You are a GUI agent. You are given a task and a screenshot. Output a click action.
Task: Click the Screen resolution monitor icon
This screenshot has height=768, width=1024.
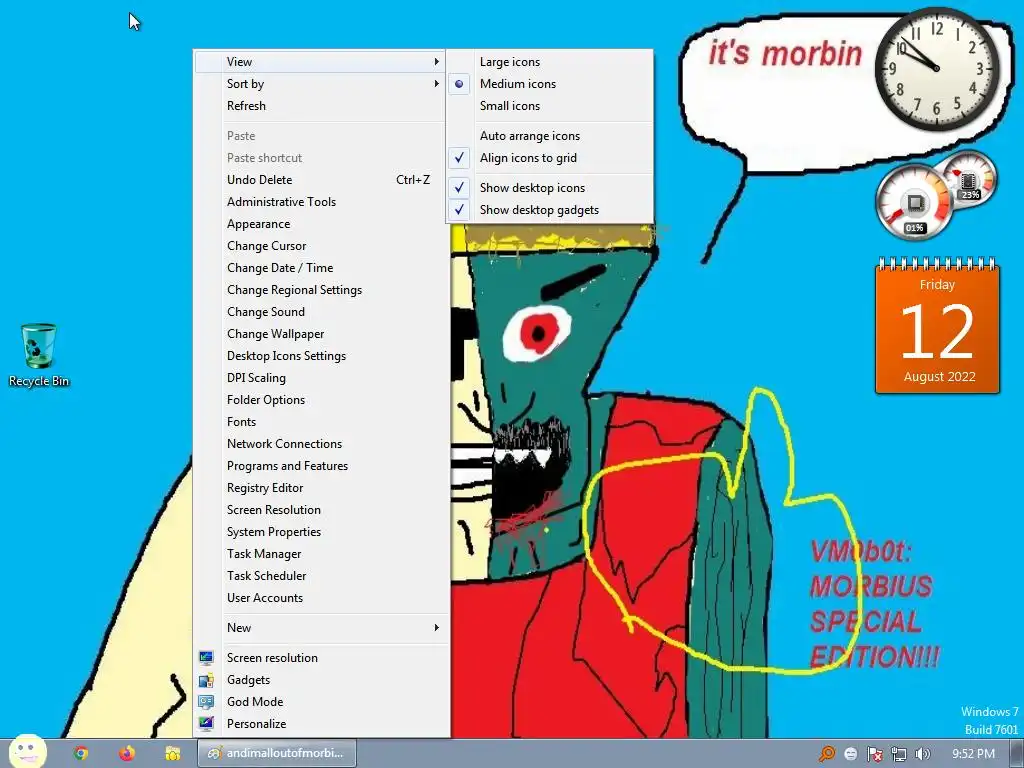pos(206,658)
